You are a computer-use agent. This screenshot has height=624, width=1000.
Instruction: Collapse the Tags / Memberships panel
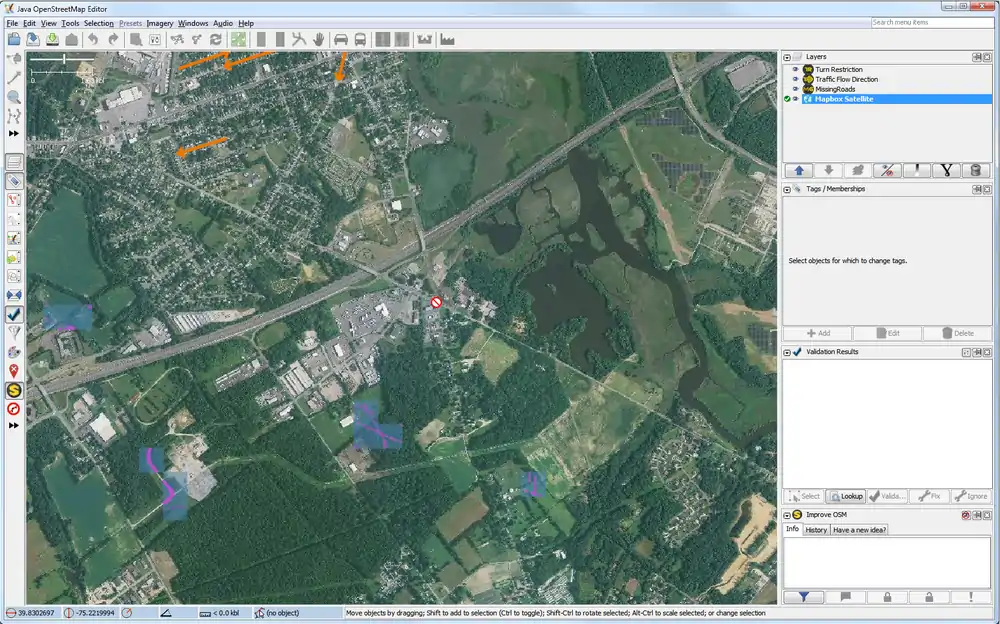[x=787, y=189]
